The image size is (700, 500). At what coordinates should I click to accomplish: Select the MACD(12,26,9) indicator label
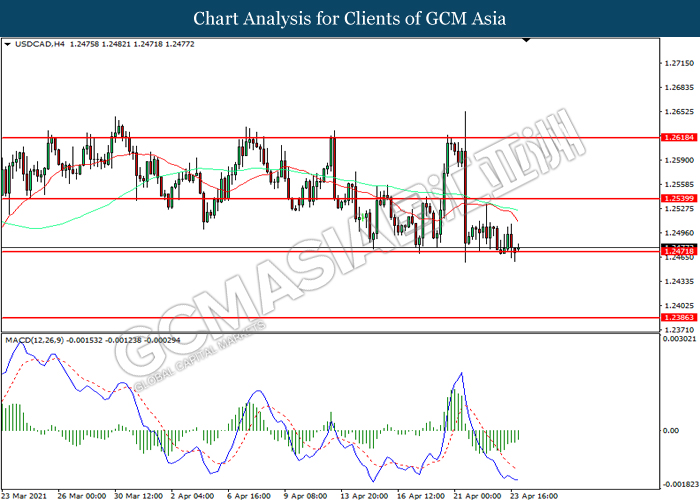[34, 340]
